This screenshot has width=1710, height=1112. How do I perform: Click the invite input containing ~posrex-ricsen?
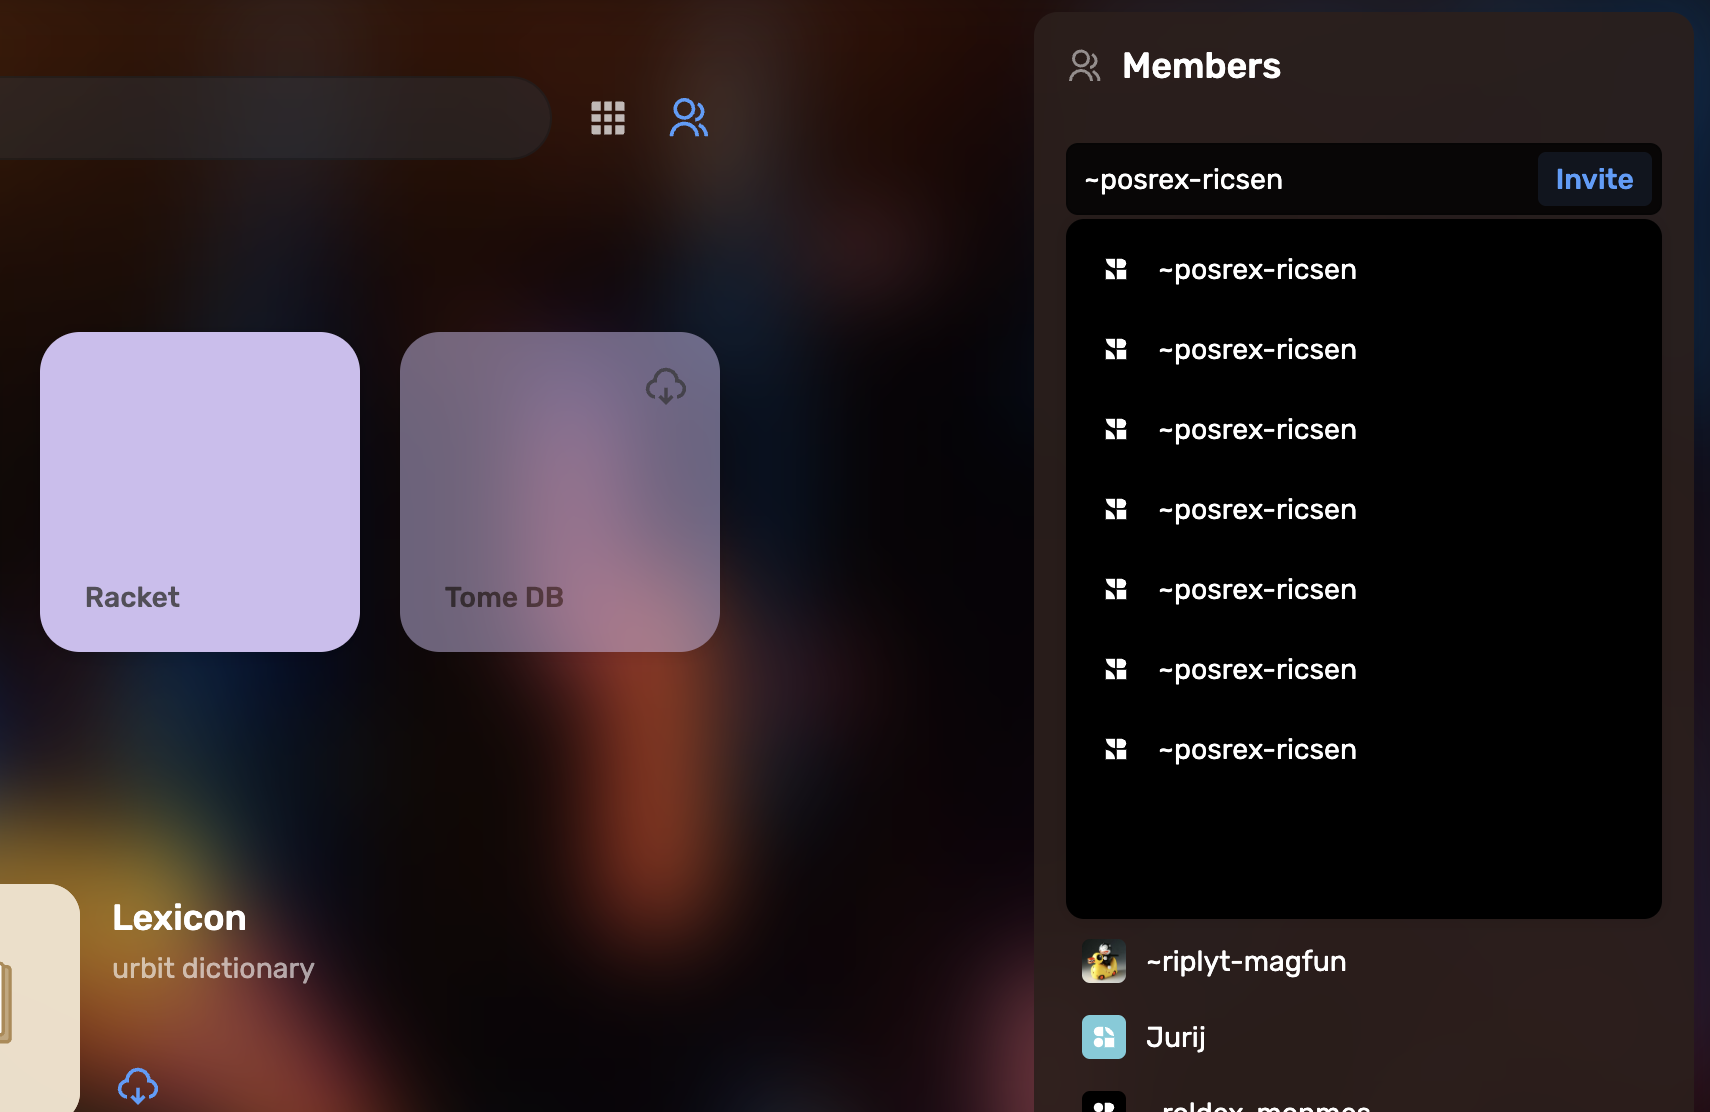pos(1250,179)
